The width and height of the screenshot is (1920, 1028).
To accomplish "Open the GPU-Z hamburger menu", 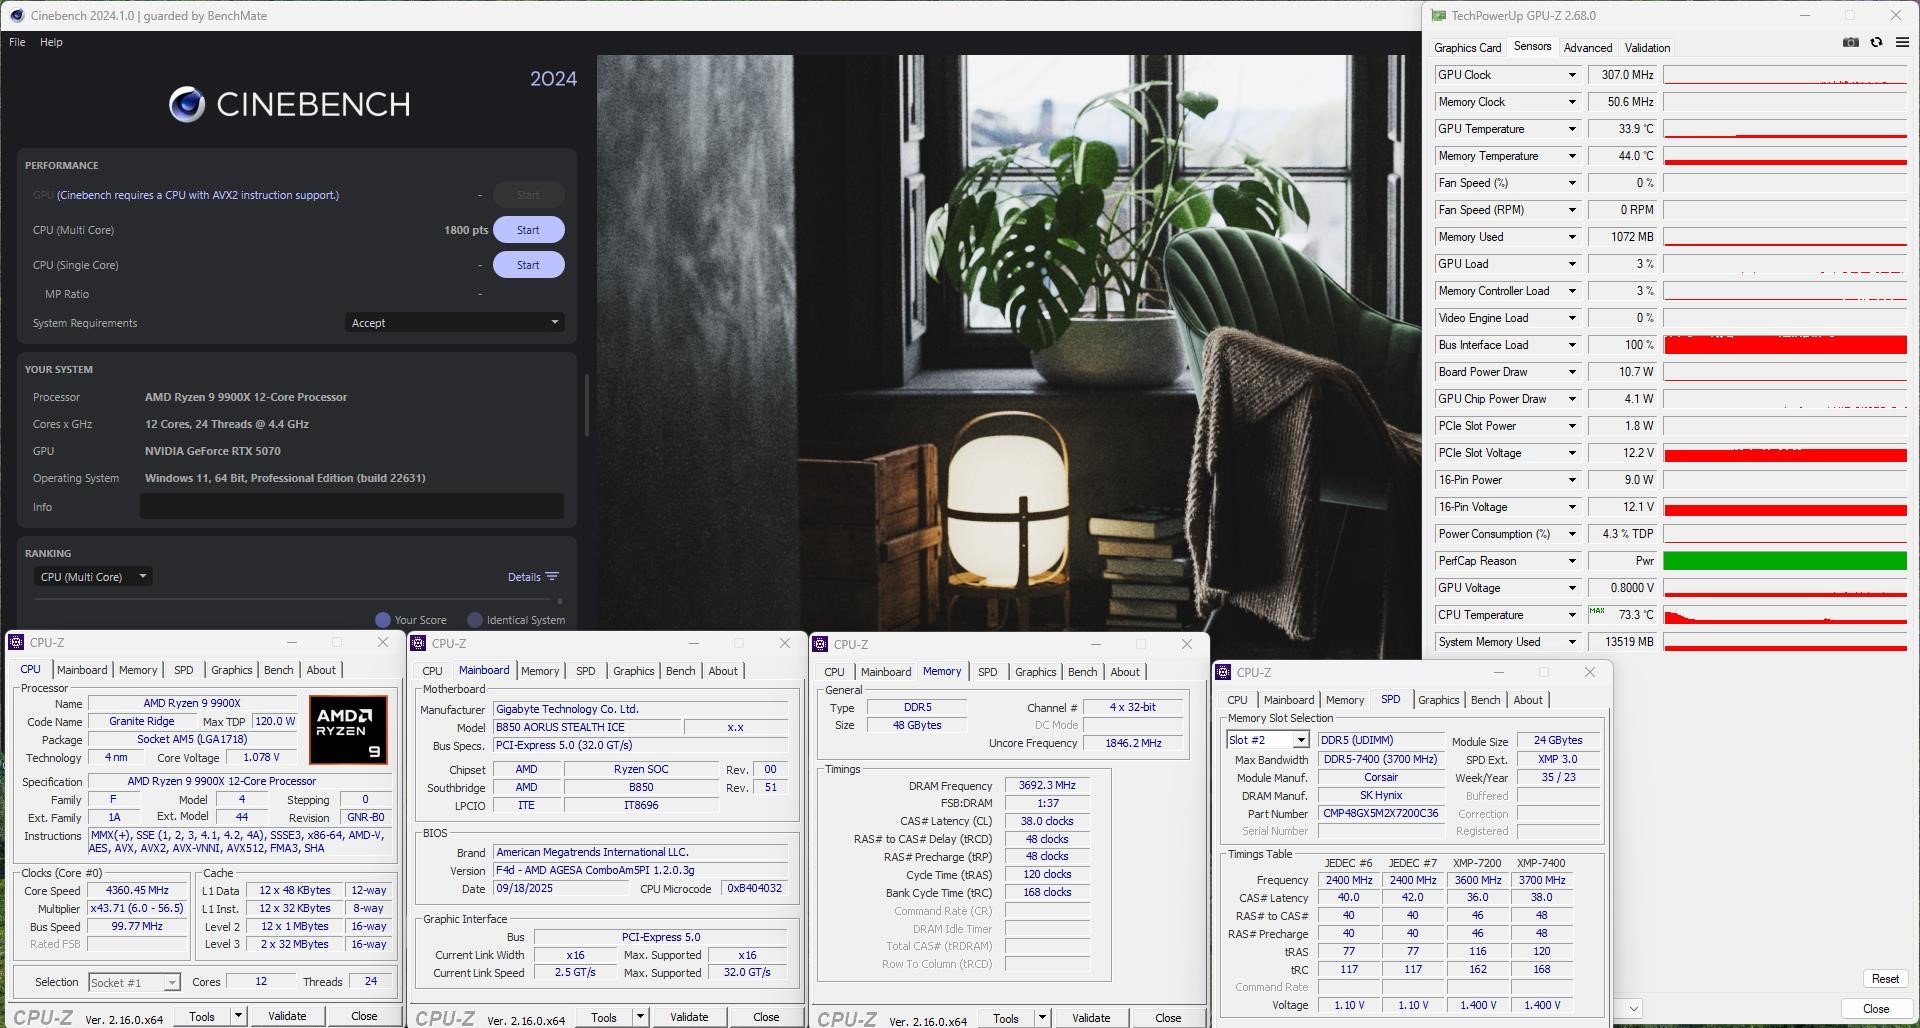I will click(1902, 42).
